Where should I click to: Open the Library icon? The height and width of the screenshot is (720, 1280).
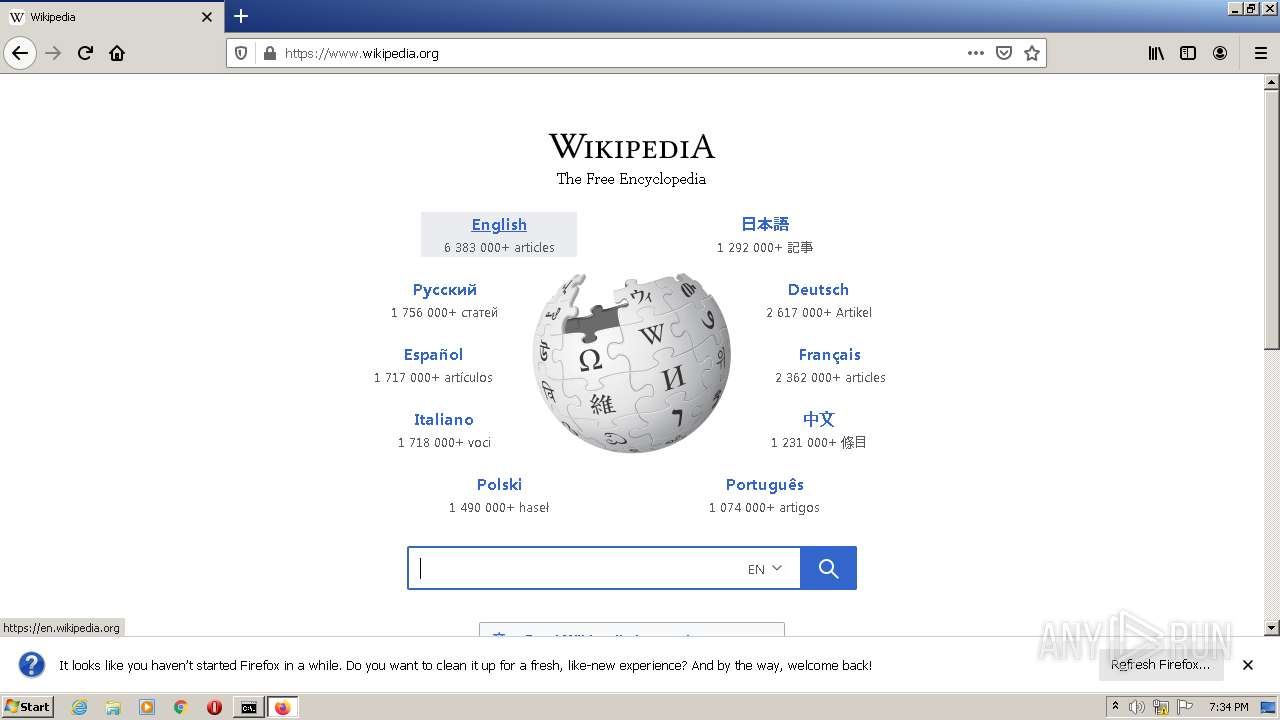(x=1156, y=53)
